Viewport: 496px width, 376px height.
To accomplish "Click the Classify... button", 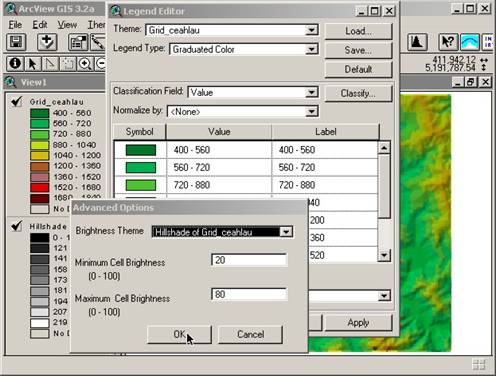I will (358, 94).
